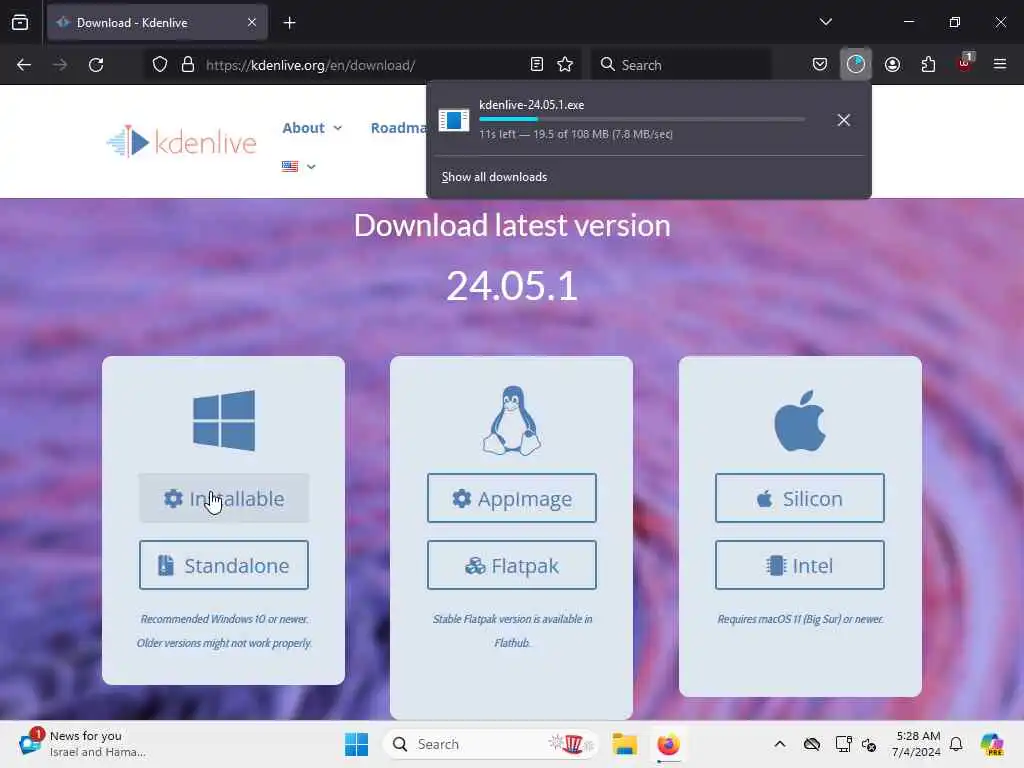Click the Firefox toolbar Search box

point(681,65)
